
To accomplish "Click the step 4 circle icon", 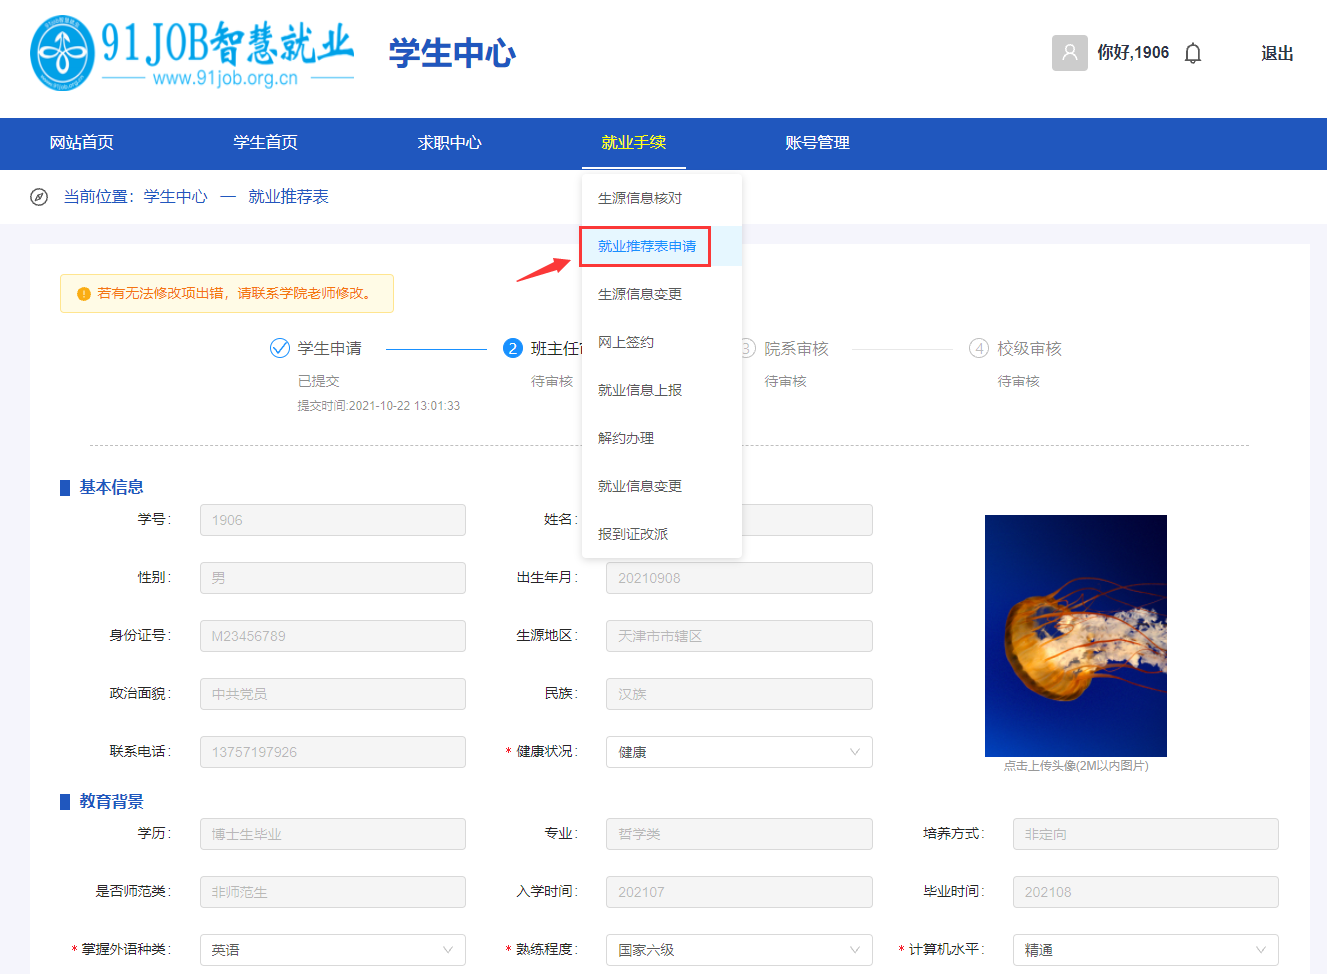I will coord(979,348).
